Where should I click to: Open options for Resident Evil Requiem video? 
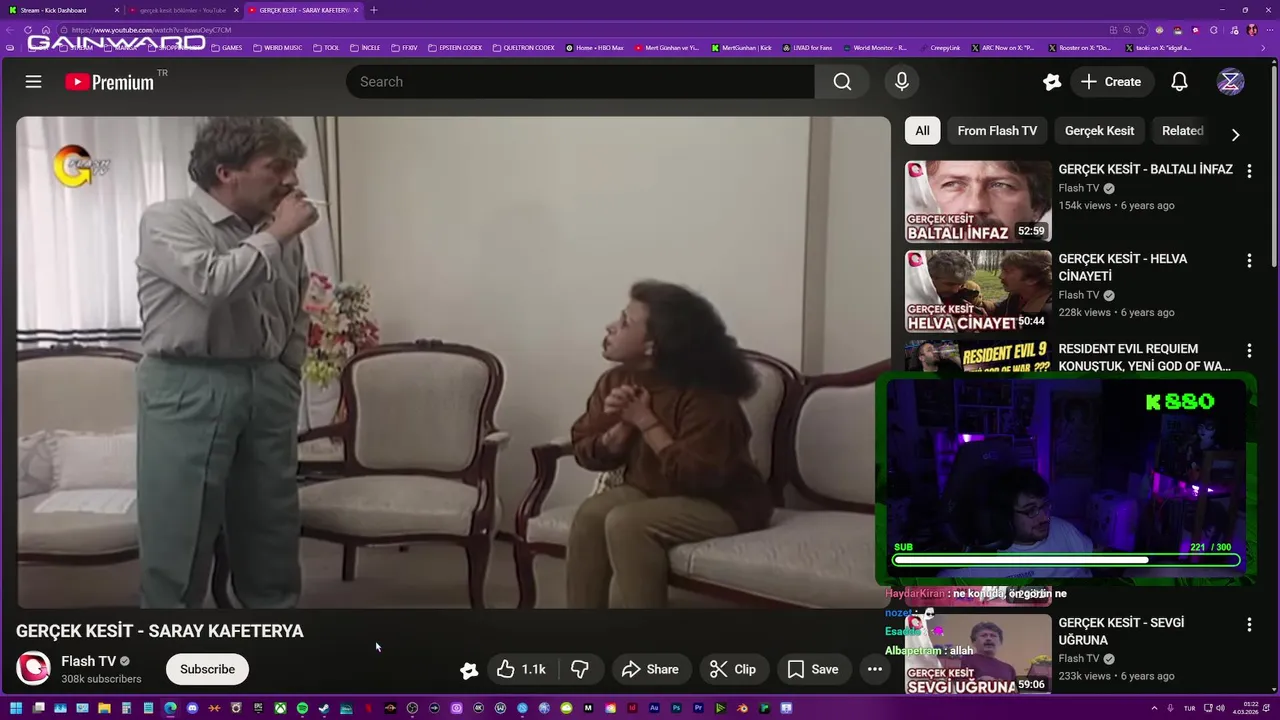(x=1249, y=351)
